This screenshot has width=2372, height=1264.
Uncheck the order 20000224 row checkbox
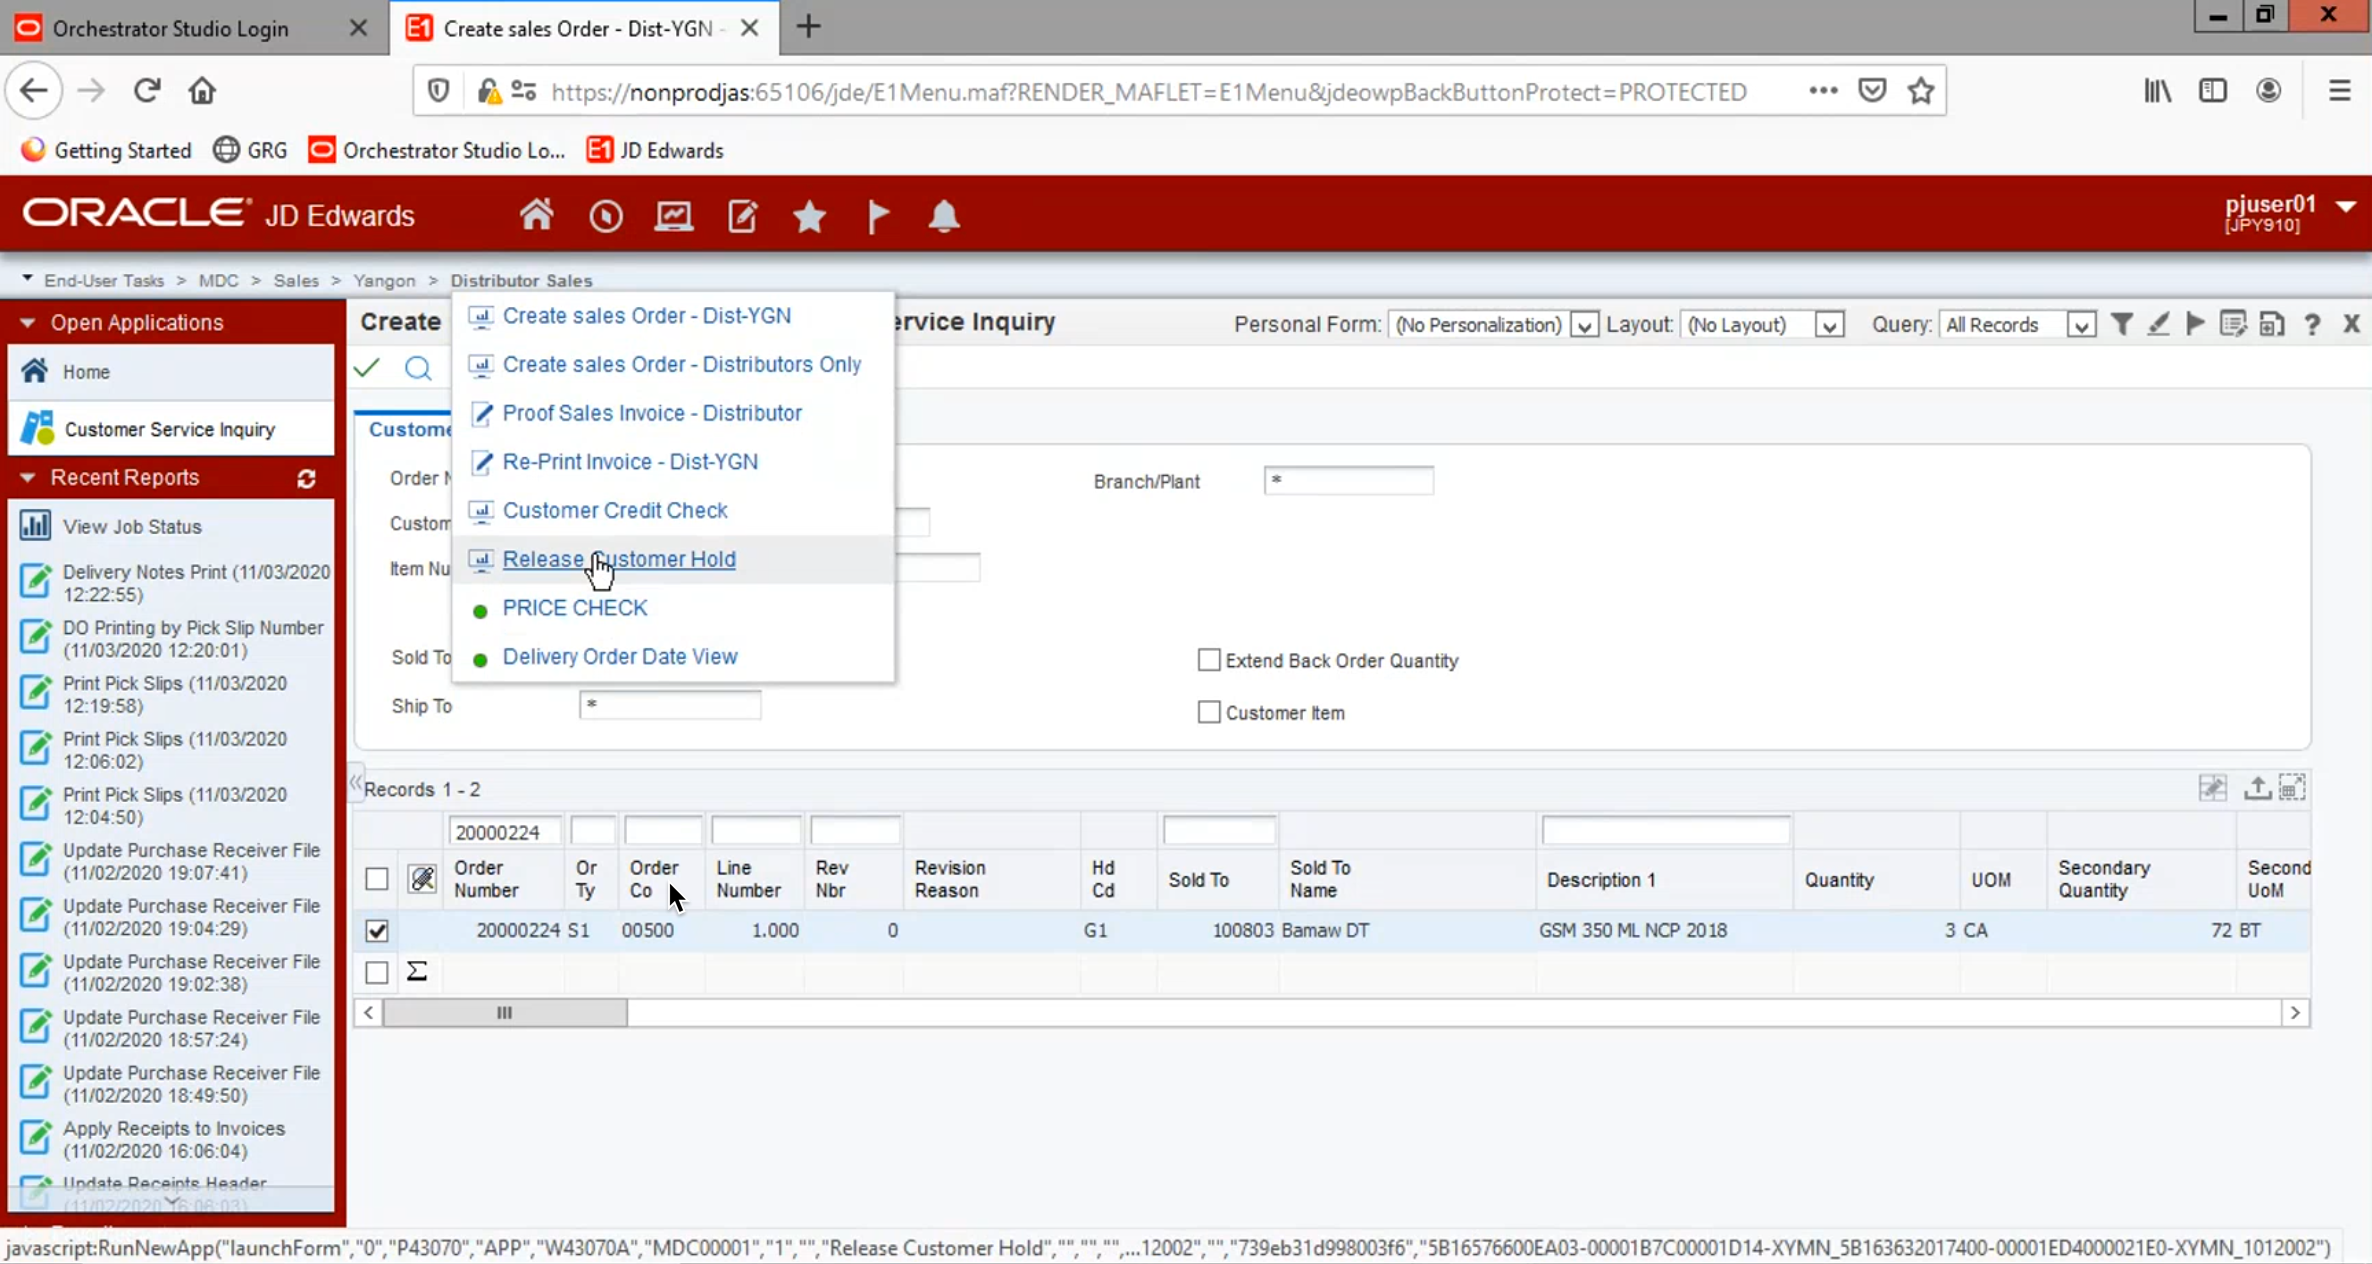[377, 930]
